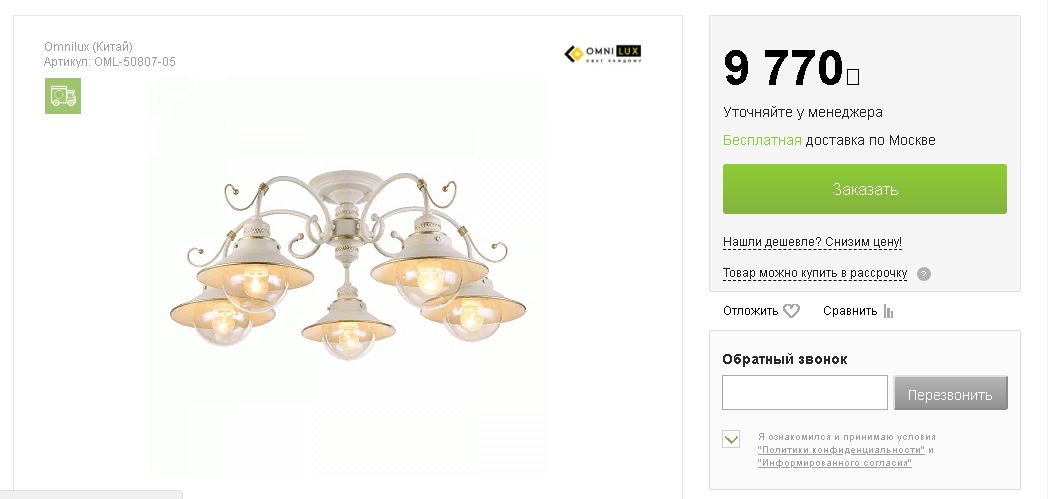The width and height of the screenshot is (1048, 499).
Task: Click the Omnilux brand logo
Action: (603, 54)
